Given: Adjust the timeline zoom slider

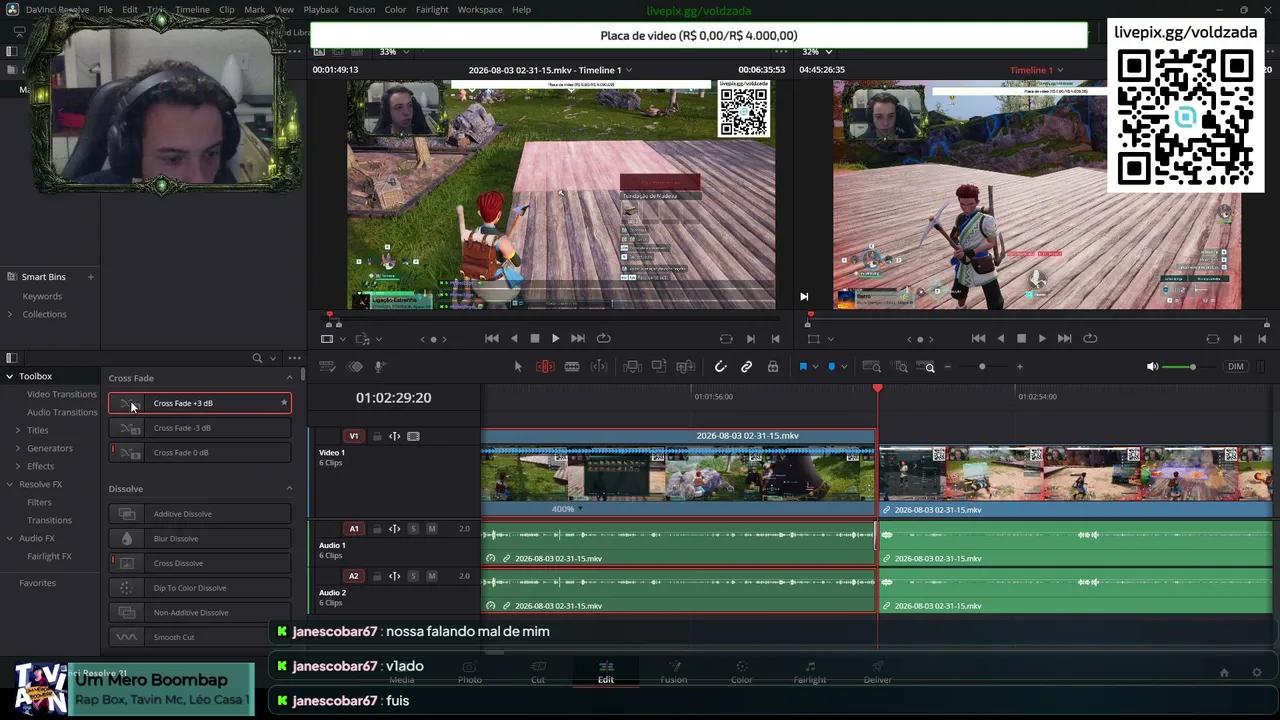Looking at the screenshot, I should tap(982, 367).
